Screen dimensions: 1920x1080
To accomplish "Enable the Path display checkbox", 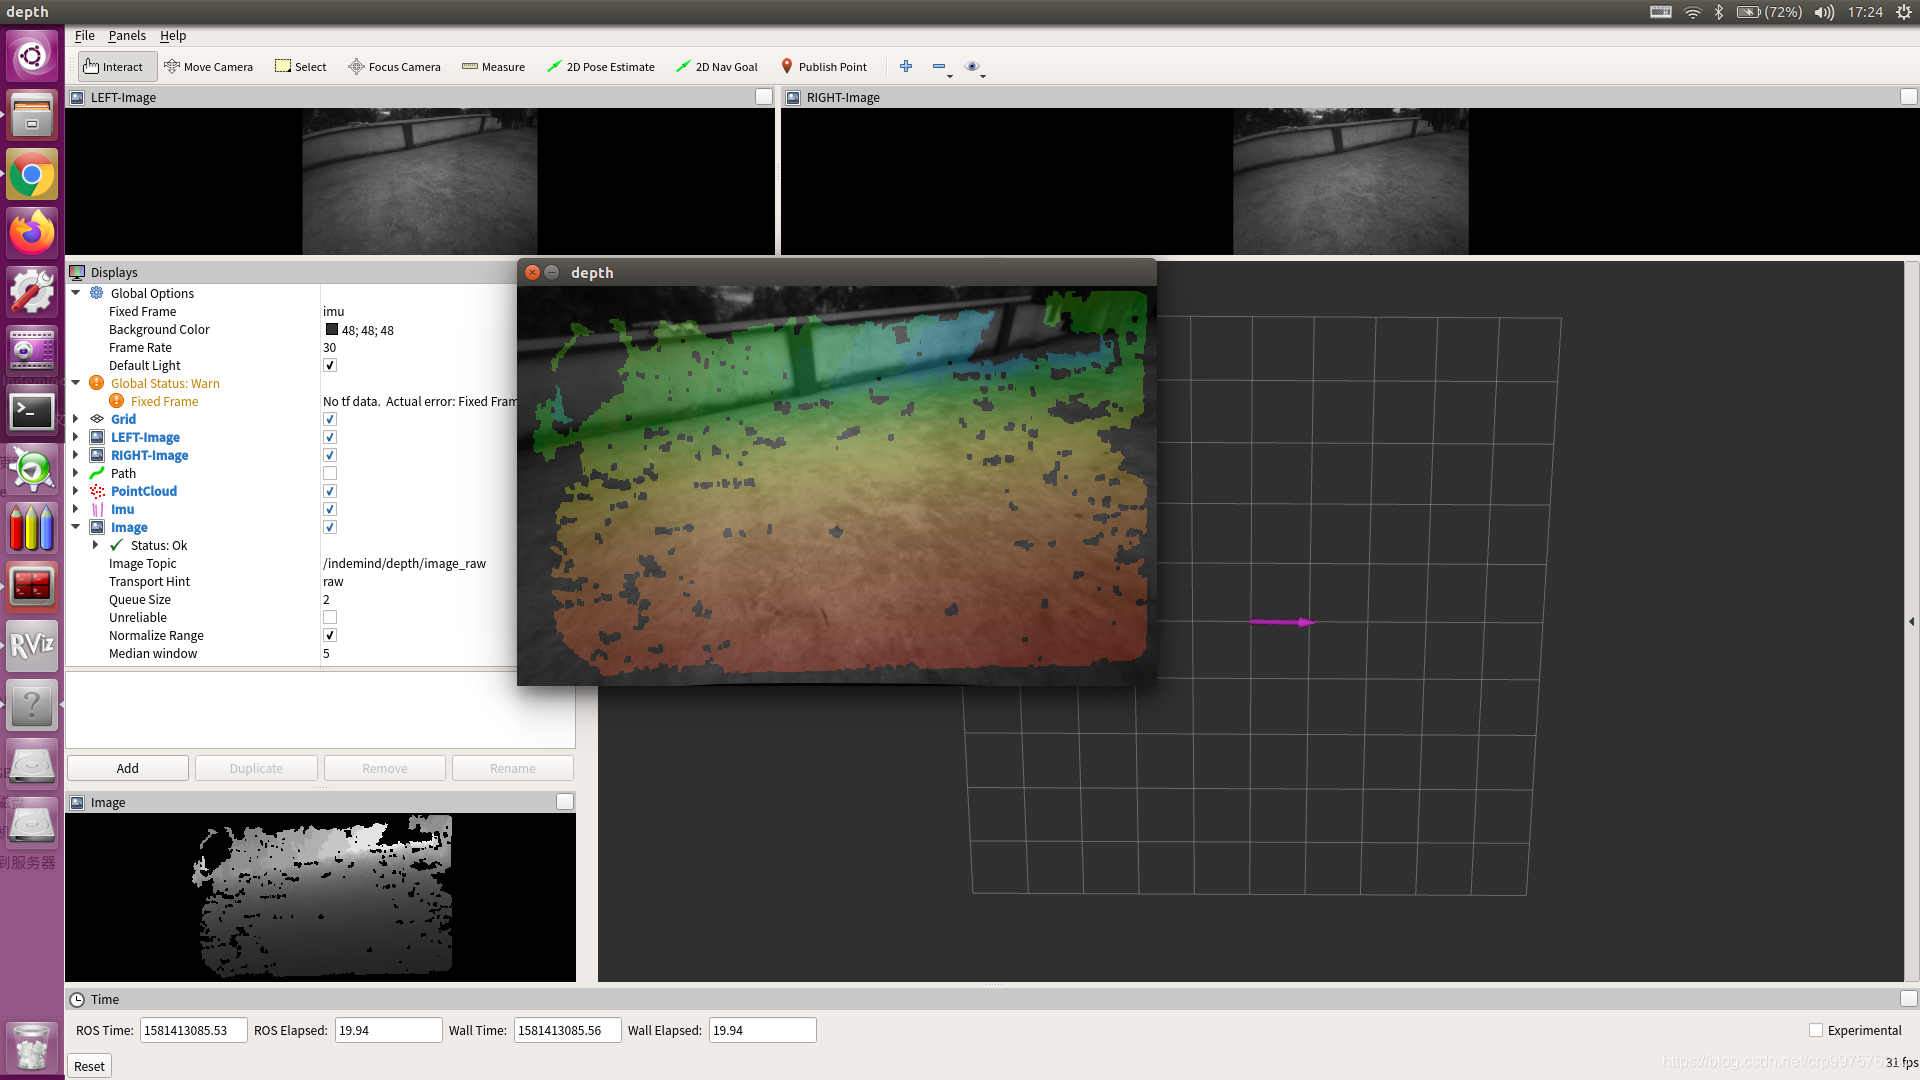I will point(330,474).
